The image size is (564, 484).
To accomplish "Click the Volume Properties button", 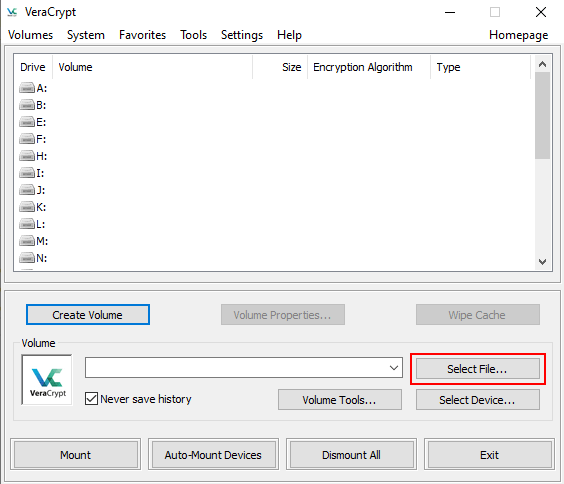I will (283, 315).
